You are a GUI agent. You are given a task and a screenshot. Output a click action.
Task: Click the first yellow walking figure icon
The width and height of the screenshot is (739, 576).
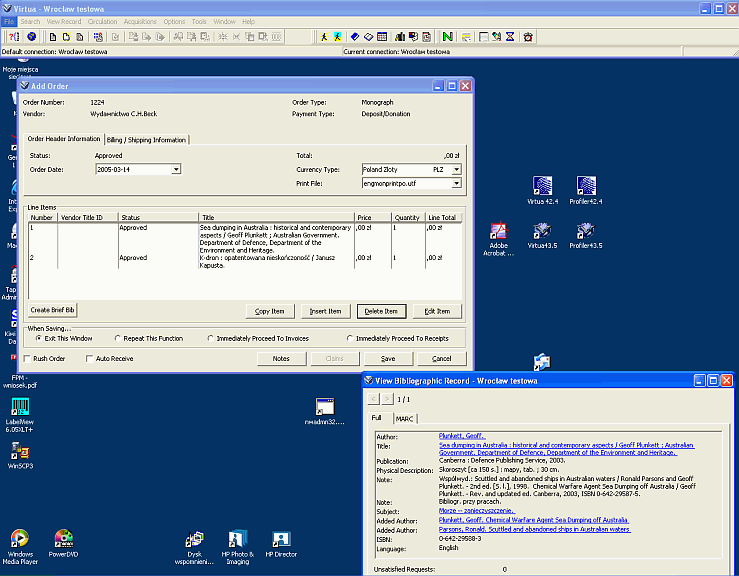pyautogui.click(x=324, y=37)
